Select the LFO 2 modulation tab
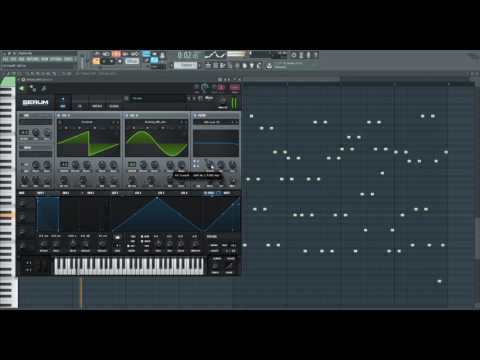This screenshot has width=480, height=360. coord(138,193)
